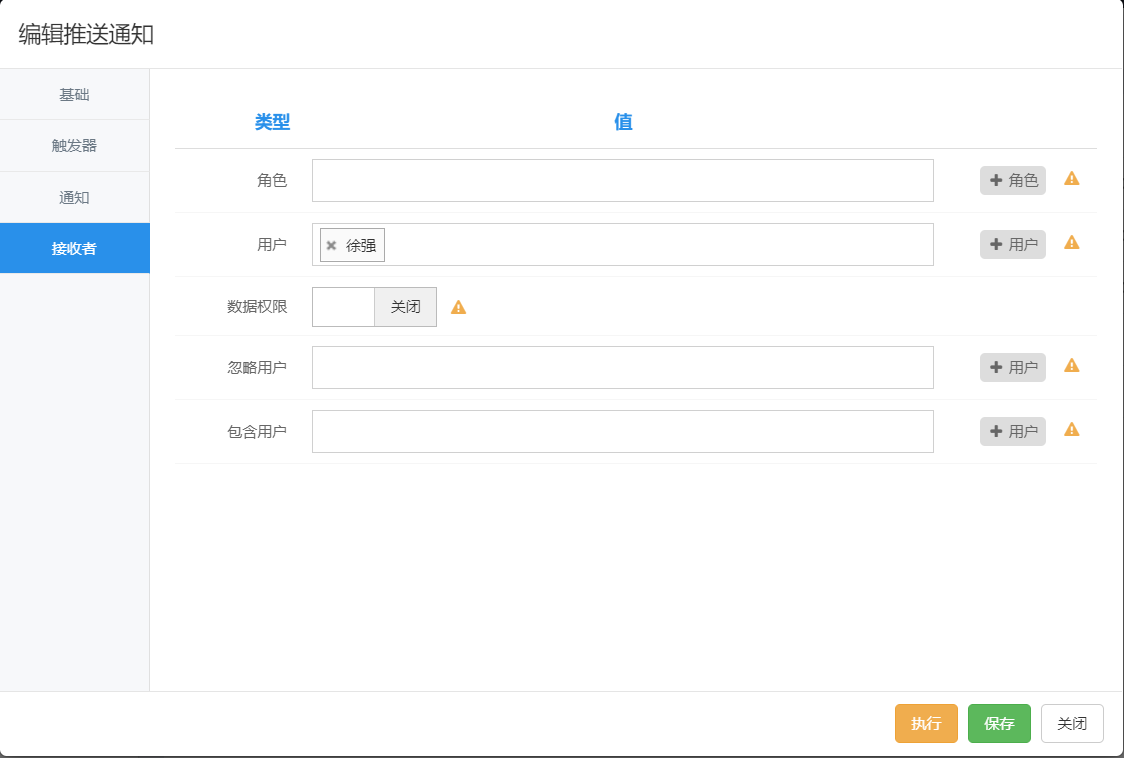Click warning icon in 忽略用户 row
This screenshot has width=1124, height=758.
click(1071, 366)
